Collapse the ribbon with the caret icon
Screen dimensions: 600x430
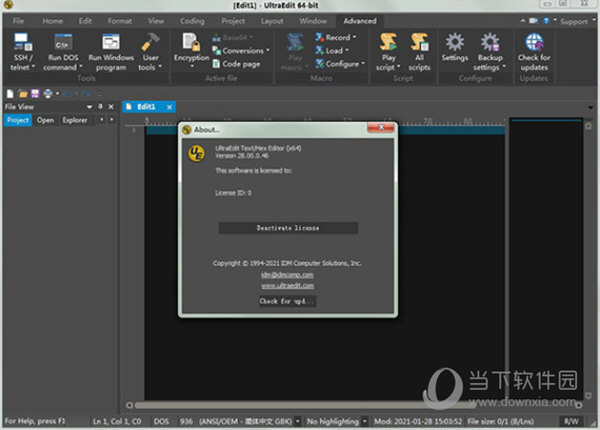click(523, 21)
